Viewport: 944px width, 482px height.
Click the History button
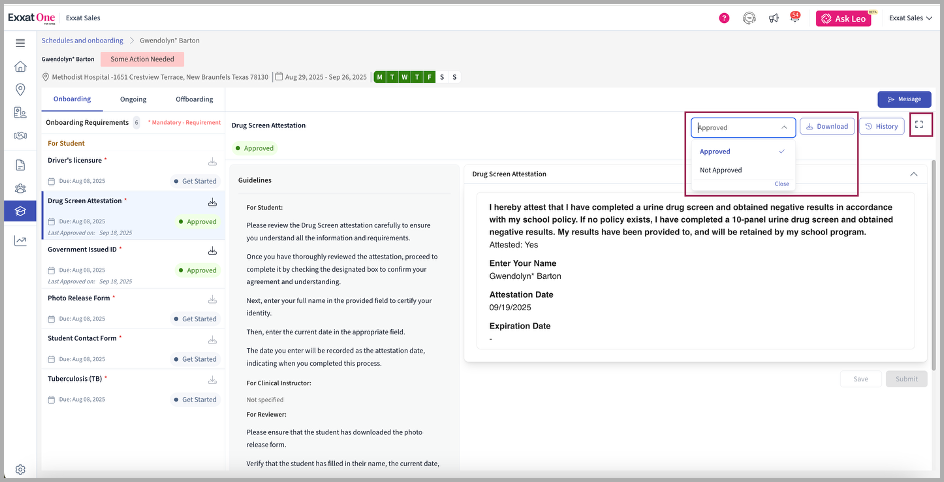click(x=882, y=126)
